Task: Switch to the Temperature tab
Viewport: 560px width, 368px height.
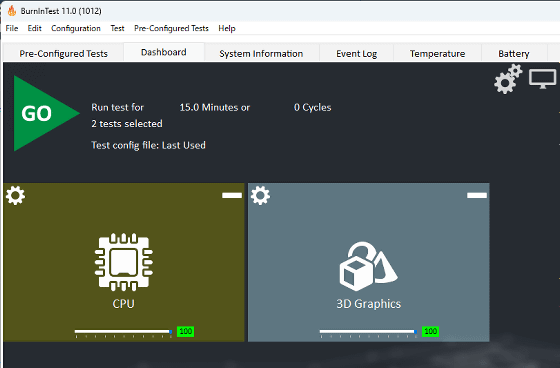Action: pyautogui.click(x=437, y=54)
